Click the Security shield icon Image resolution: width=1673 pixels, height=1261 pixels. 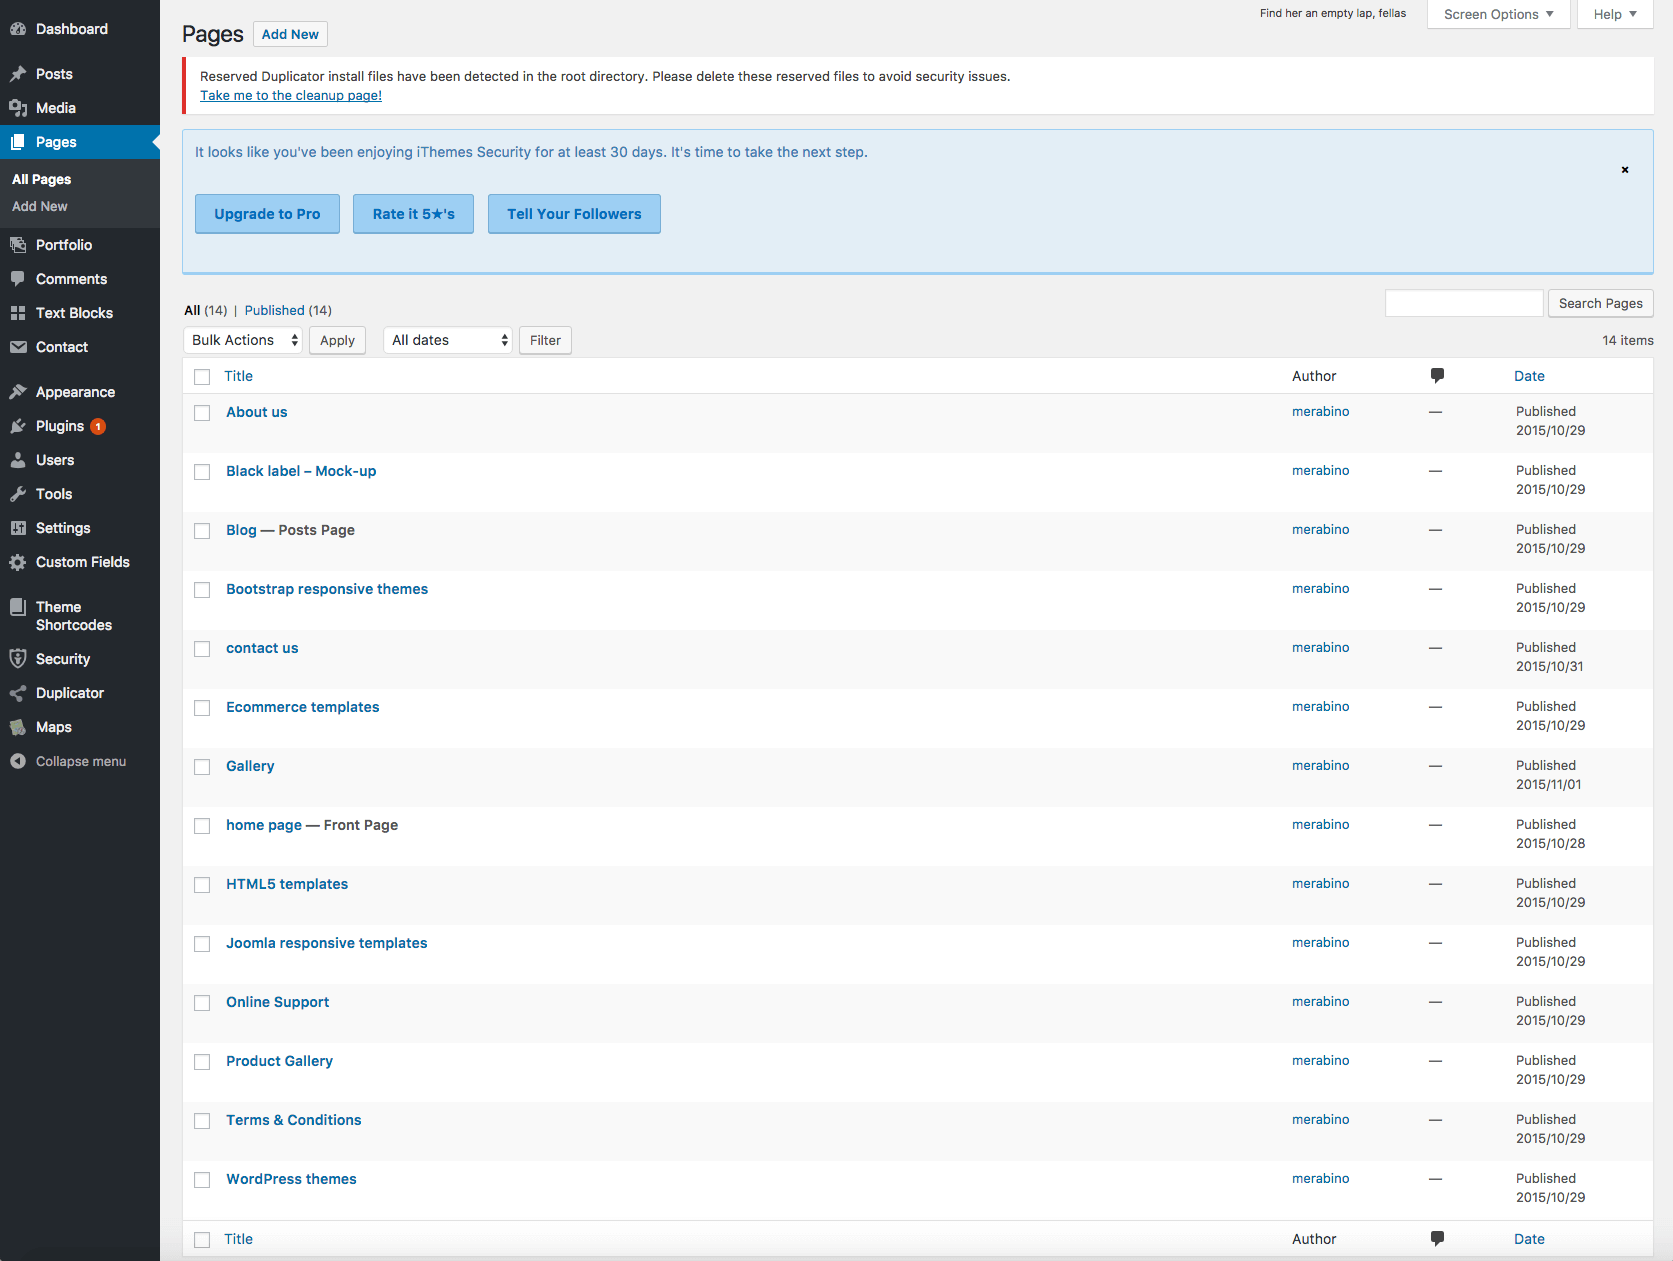[x=18, y=659]
